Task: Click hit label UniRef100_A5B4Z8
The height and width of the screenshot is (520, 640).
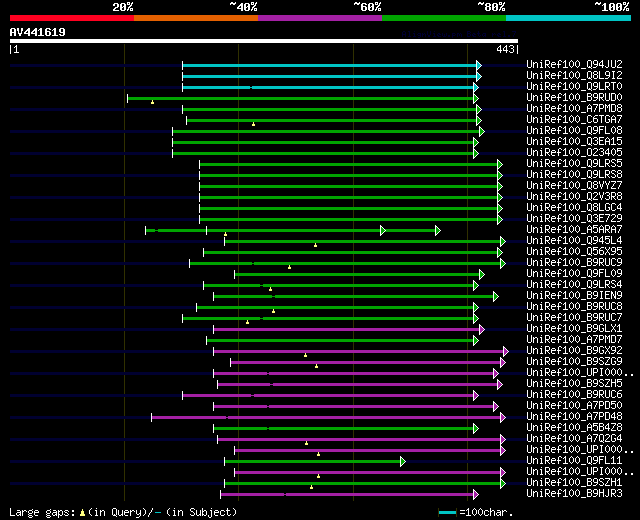Action: point(574,428)
